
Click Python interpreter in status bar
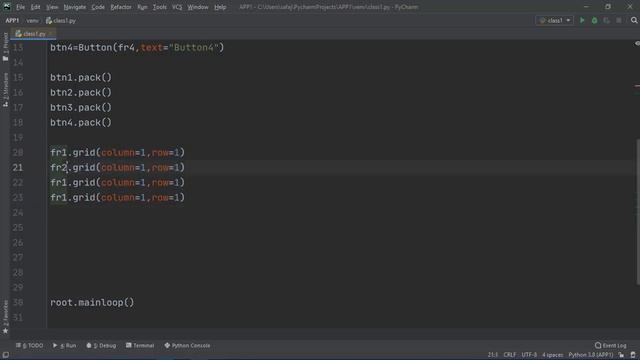591,355
